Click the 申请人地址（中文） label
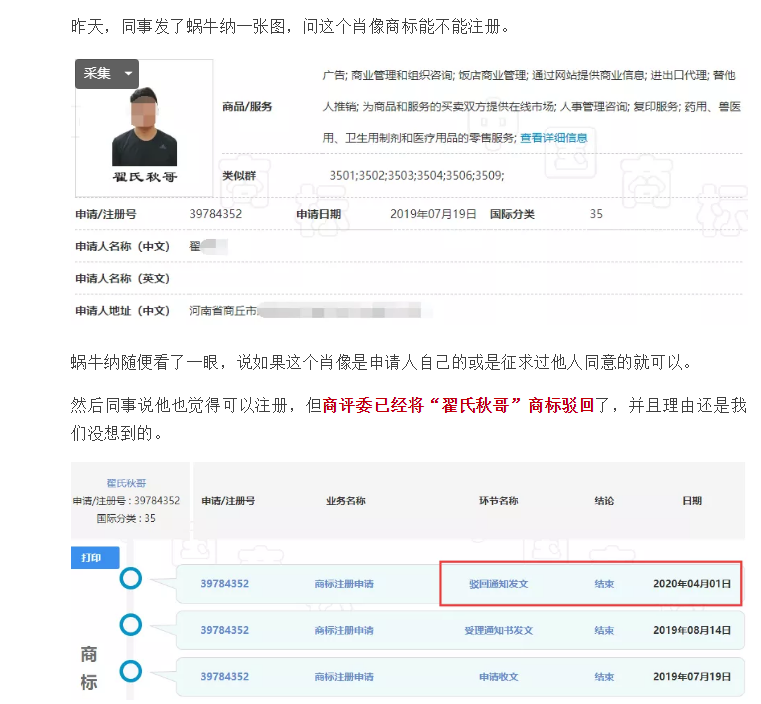The image size is (761, 704). tap(122, 311)
